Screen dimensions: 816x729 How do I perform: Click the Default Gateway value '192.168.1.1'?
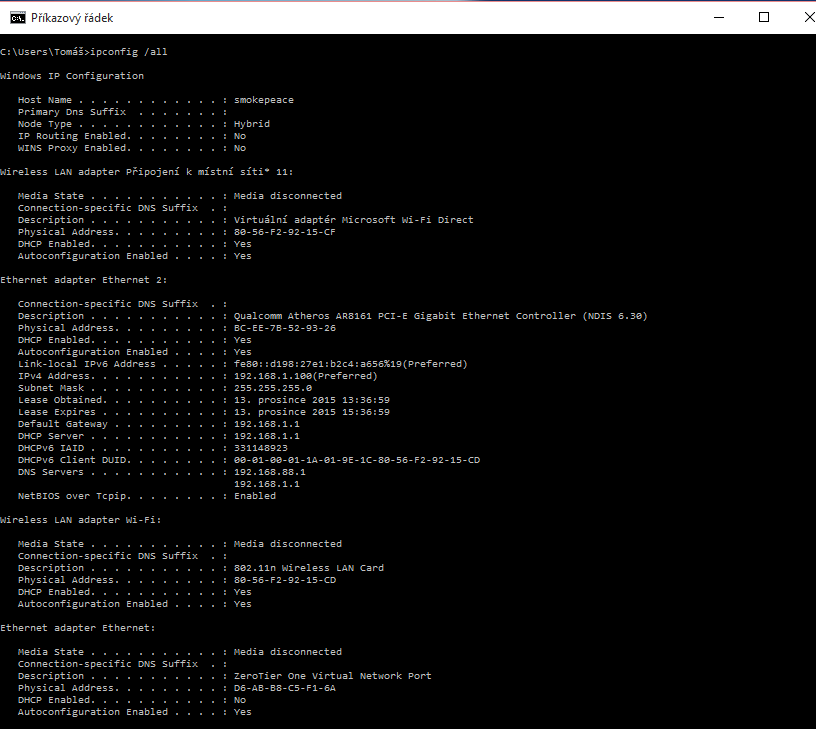(x=267, y=424)
